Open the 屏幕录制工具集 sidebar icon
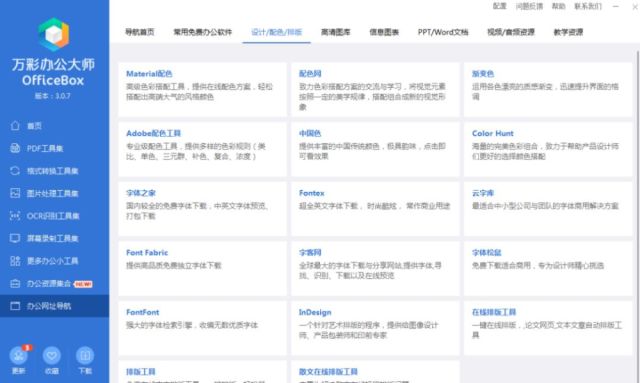Viewport: 640px width, 383px height. point(15,238)
